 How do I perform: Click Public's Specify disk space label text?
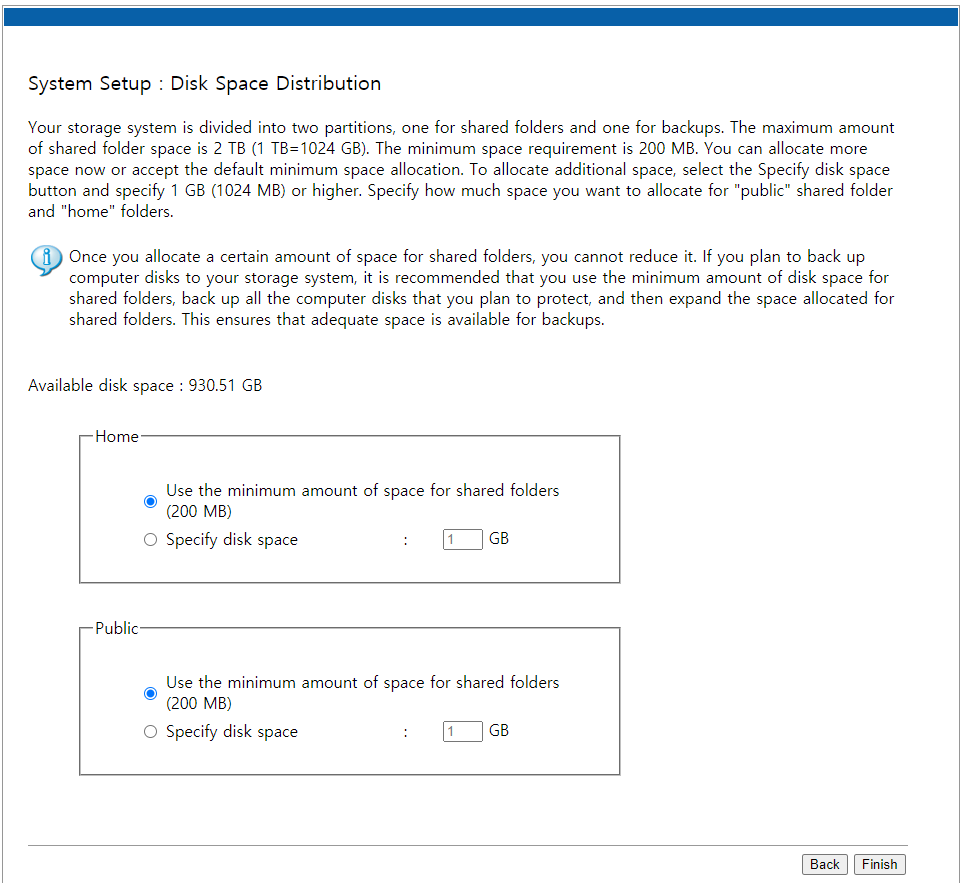click(232, 731)
